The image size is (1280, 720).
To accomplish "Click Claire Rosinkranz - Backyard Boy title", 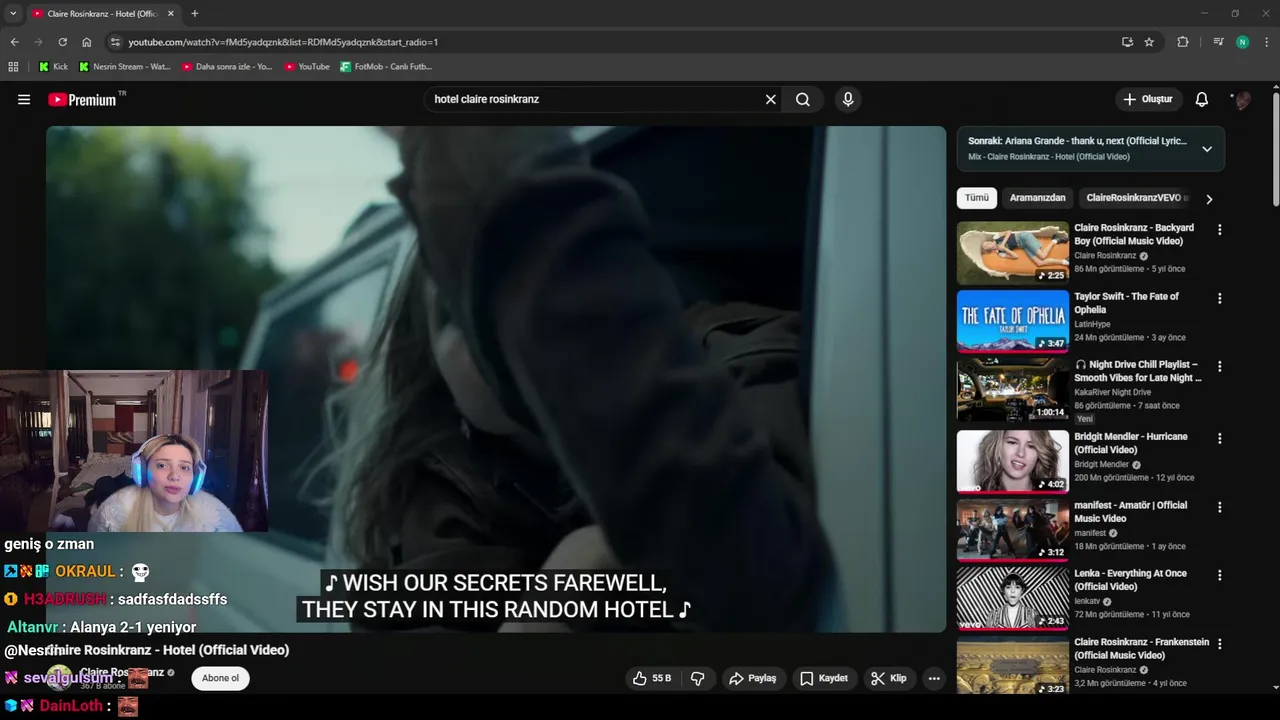I will point(1134,234).
